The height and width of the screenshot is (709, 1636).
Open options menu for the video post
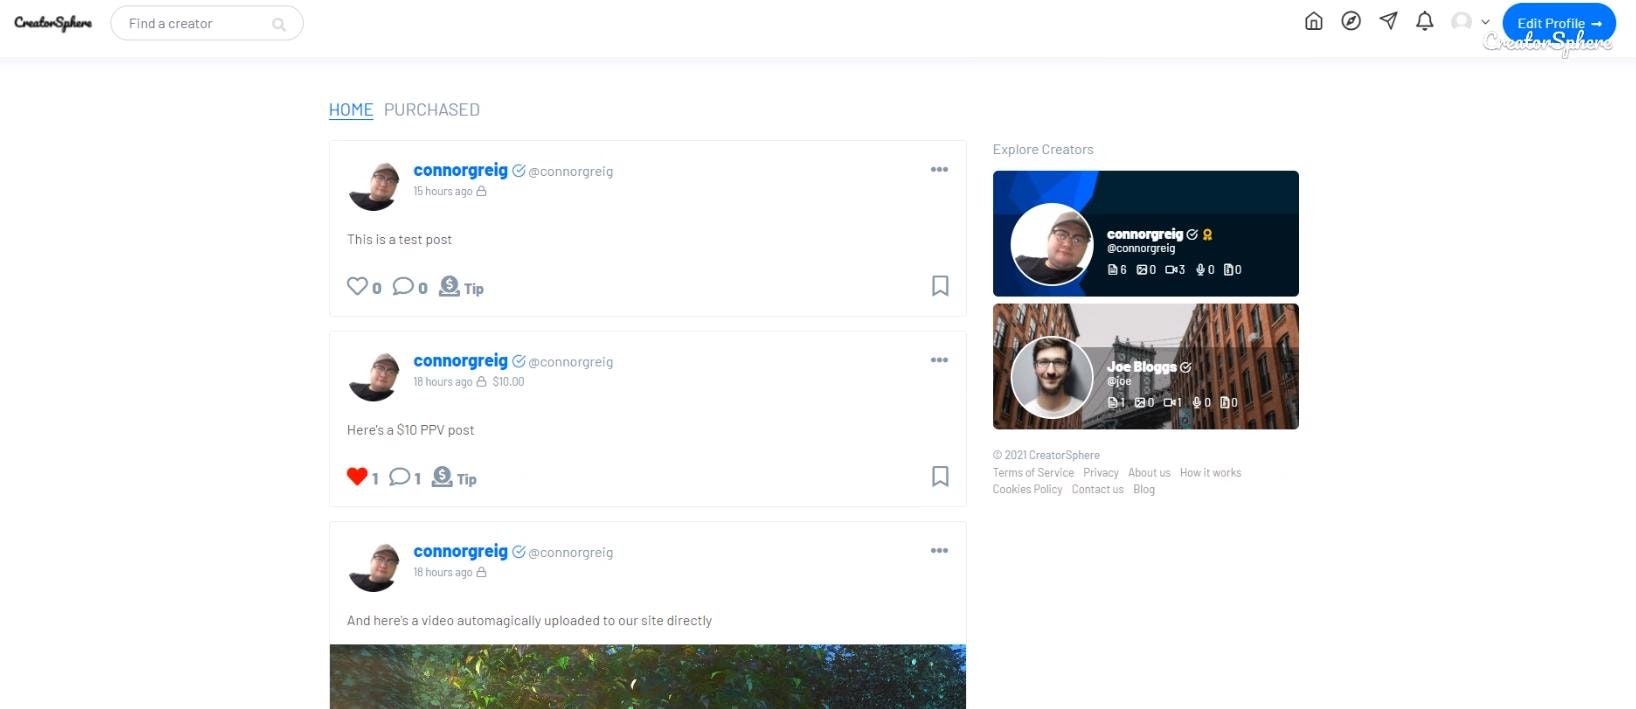(x=939, y=551)
